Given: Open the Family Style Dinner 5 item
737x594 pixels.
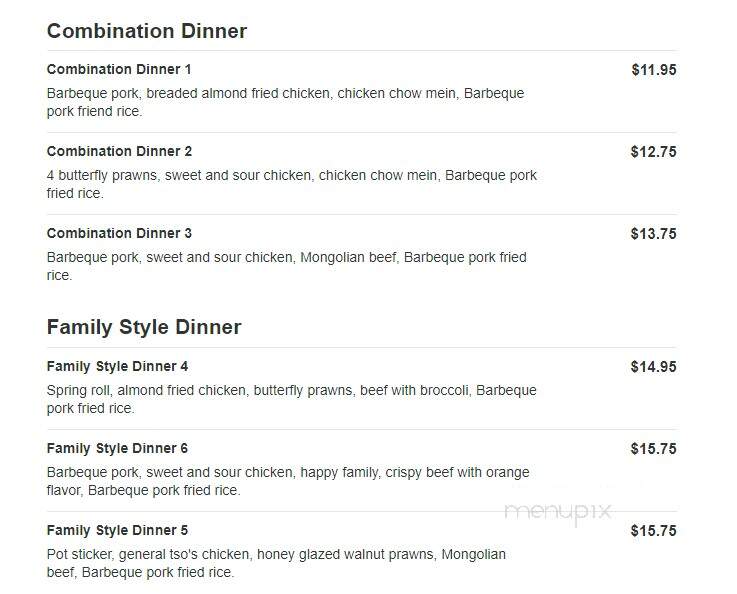Looking at the screenshot, I should point(118,531).
